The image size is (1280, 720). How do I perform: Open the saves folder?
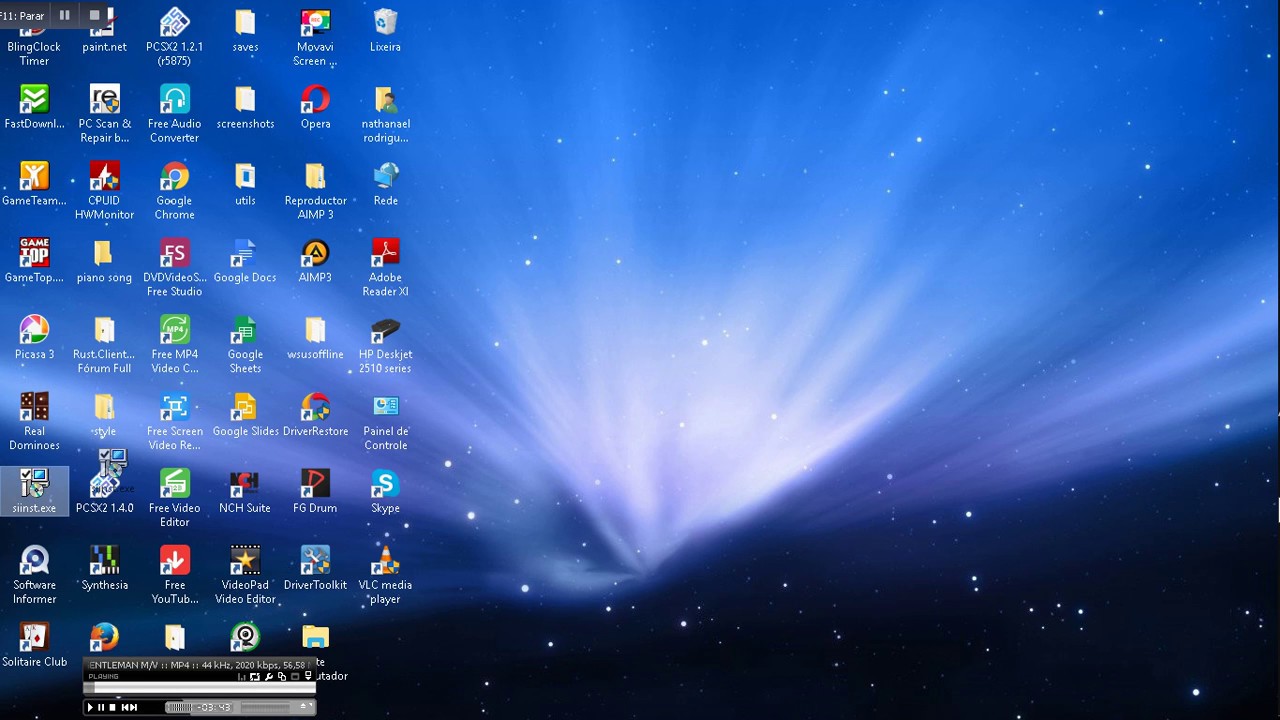click(245, 31)
